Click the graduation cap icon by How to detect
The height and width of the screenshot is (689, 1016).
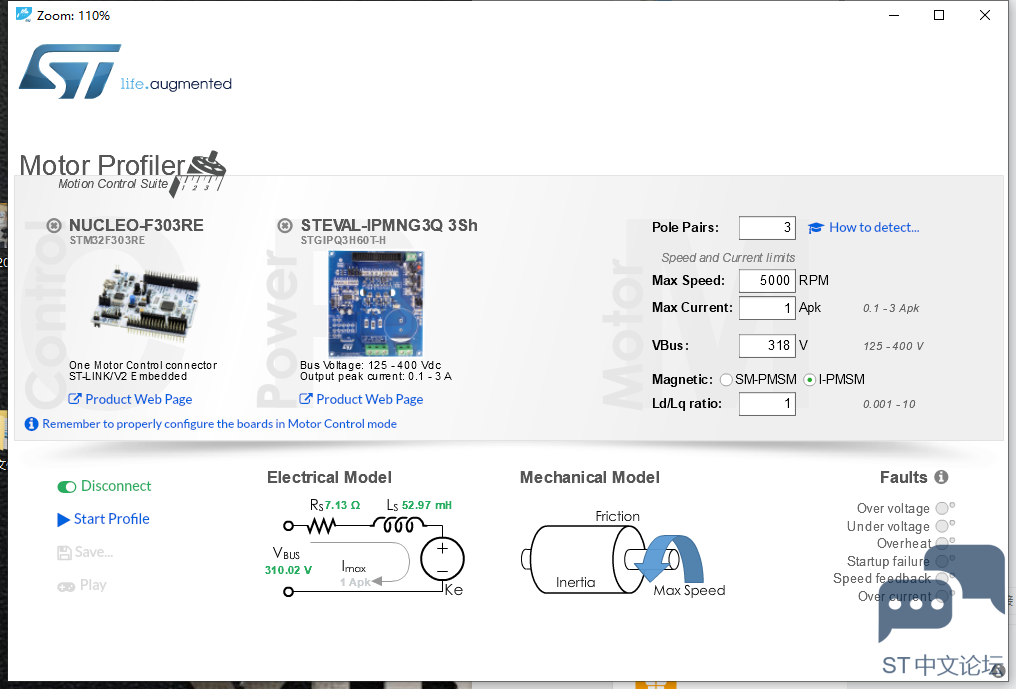pyautogui.click(x=816, y=228)
